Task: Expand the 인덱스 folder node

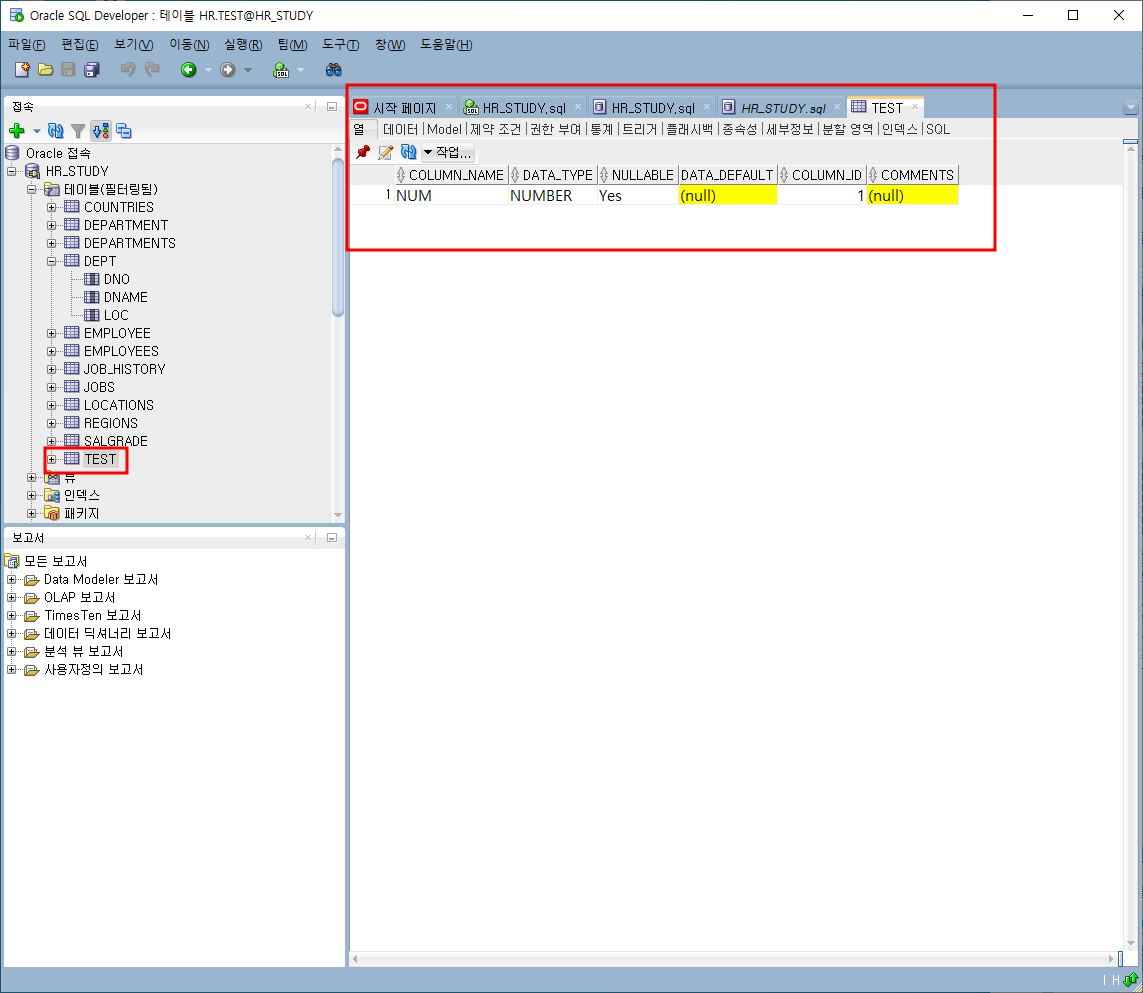Action: point(31,495)
